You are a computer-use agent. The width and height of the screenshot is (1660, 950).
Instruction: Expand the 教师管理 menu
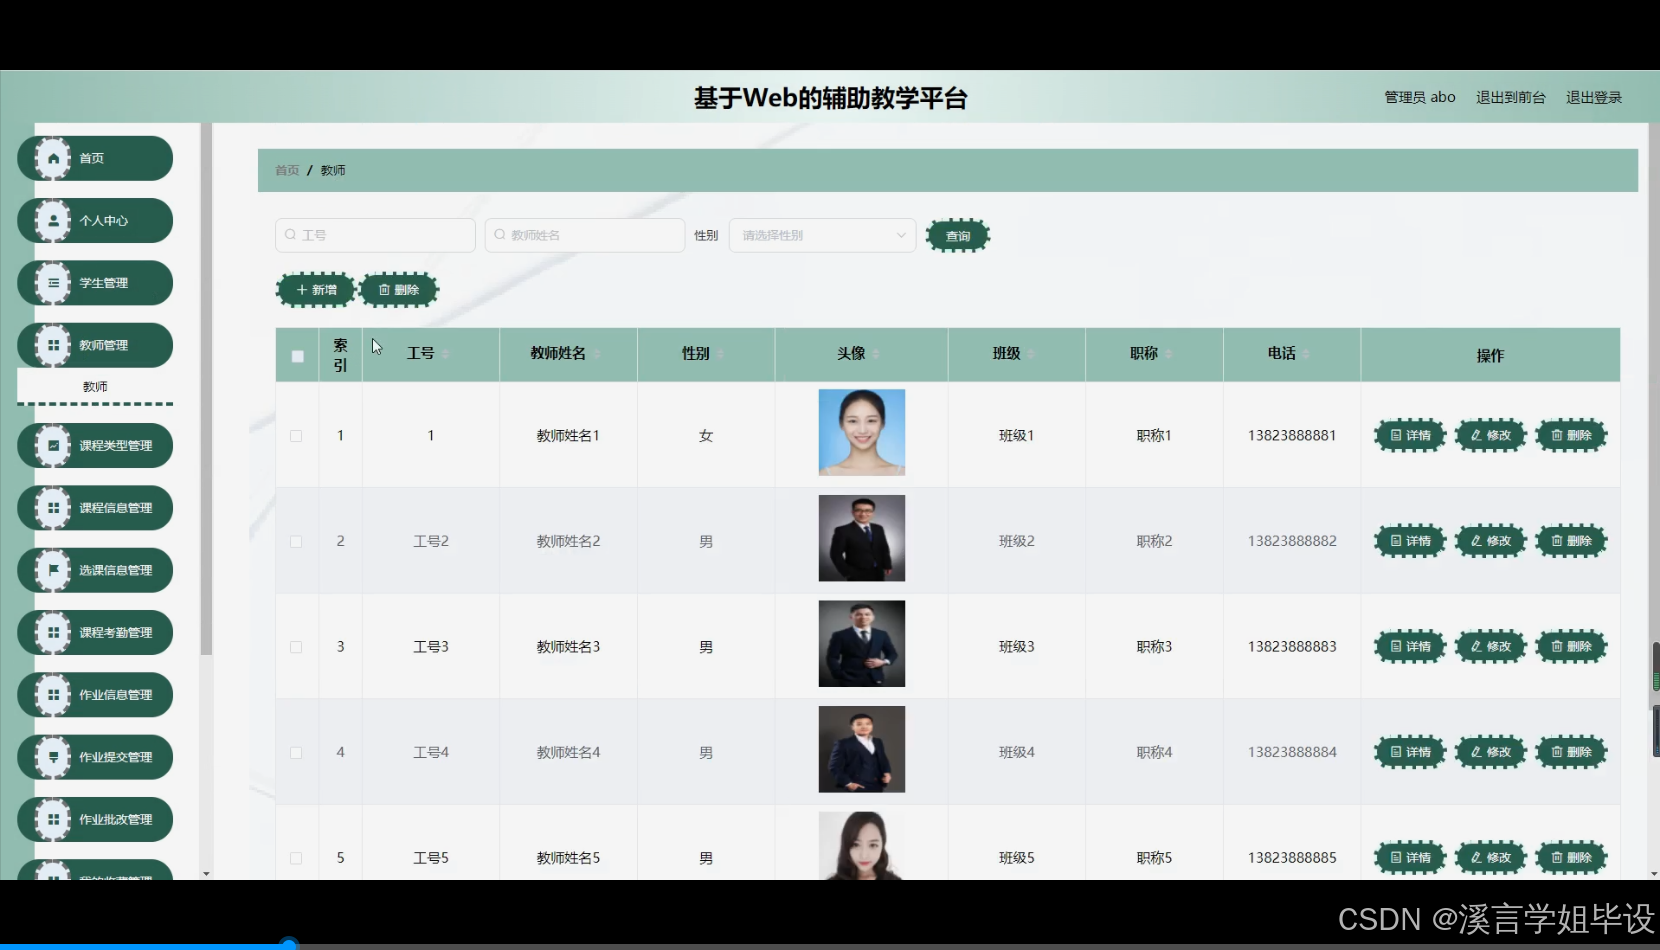[95, 345]
